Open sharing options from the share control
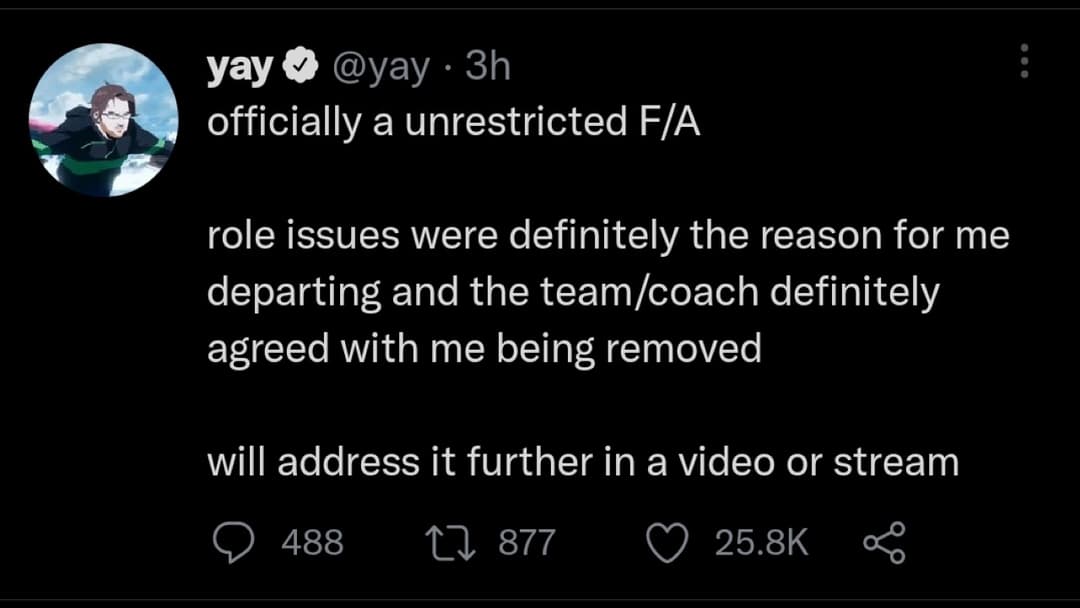 coord(884,541)
